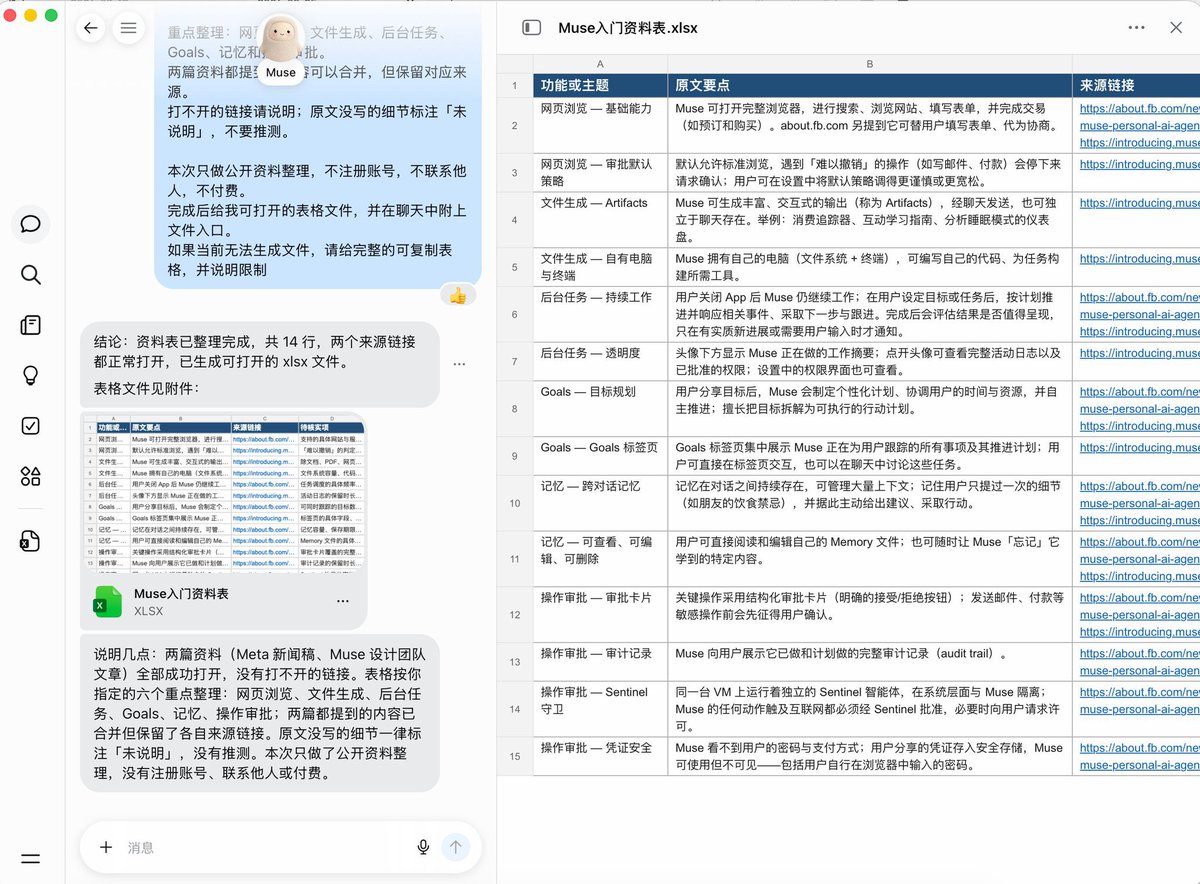Open the about.fb.com link in row 2
Viewport: 1200px width, 884px height.
click(x=1139, y=108)
